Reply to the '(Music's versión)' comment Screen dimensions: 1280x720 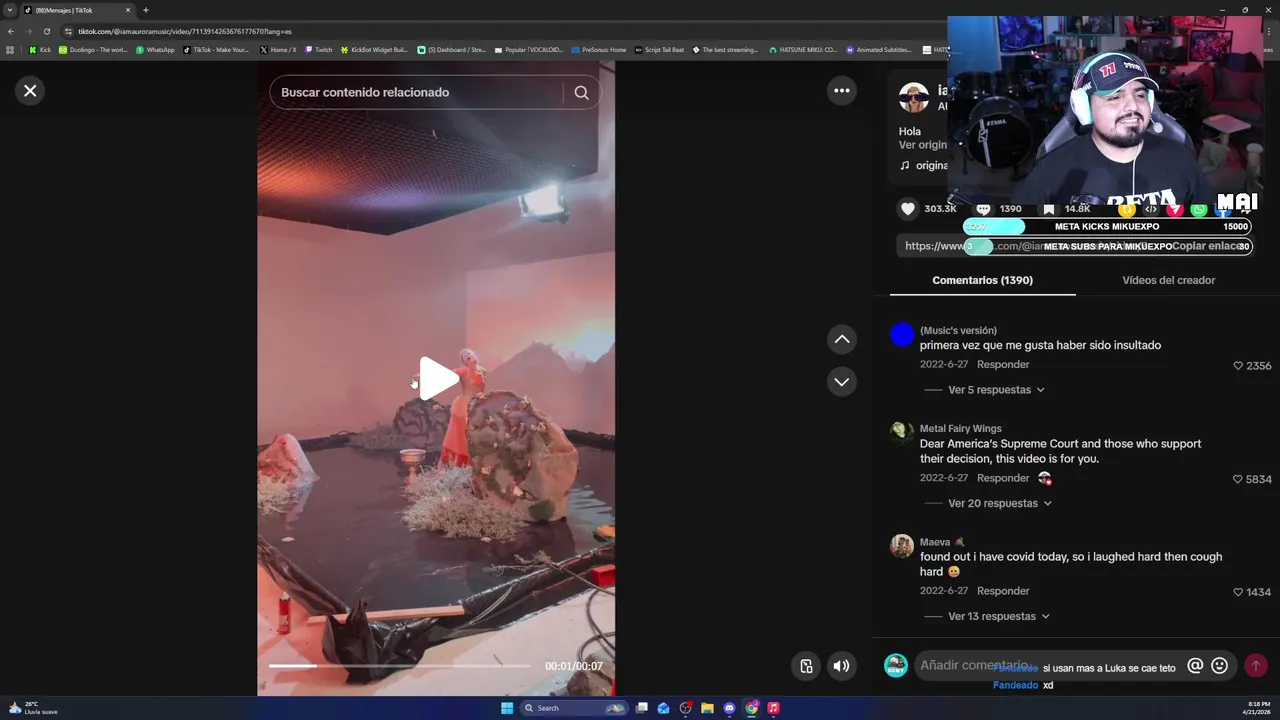point(1003,365)
